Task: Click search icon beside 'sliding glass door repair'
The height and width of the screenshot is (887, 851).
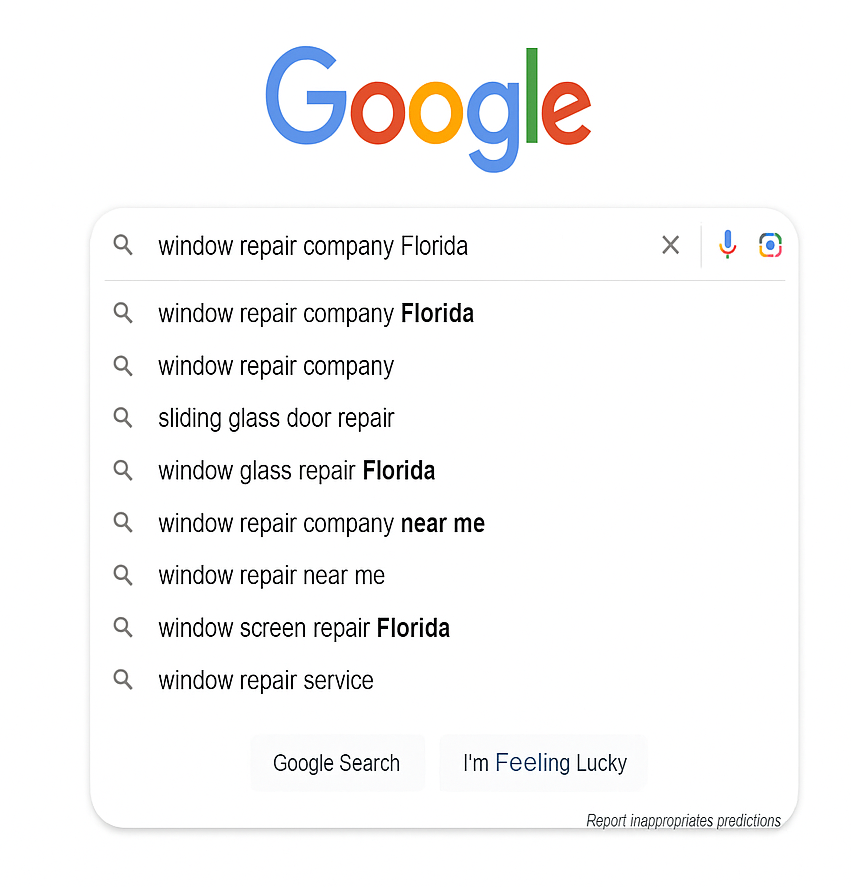Action: 123,418
